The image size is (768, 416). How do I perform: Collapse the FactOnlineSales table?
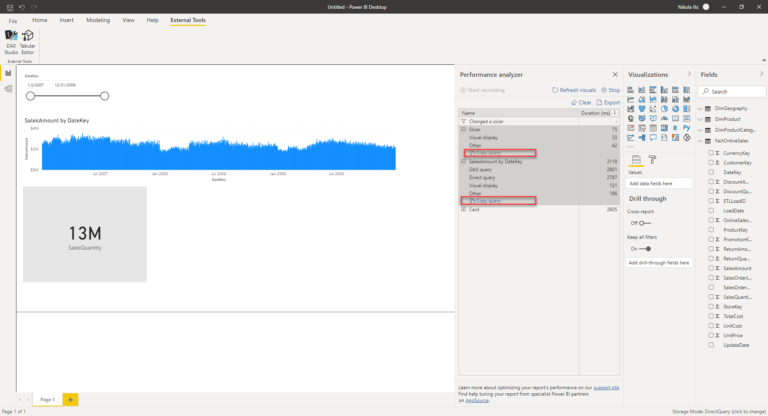(x=699, y=141)
